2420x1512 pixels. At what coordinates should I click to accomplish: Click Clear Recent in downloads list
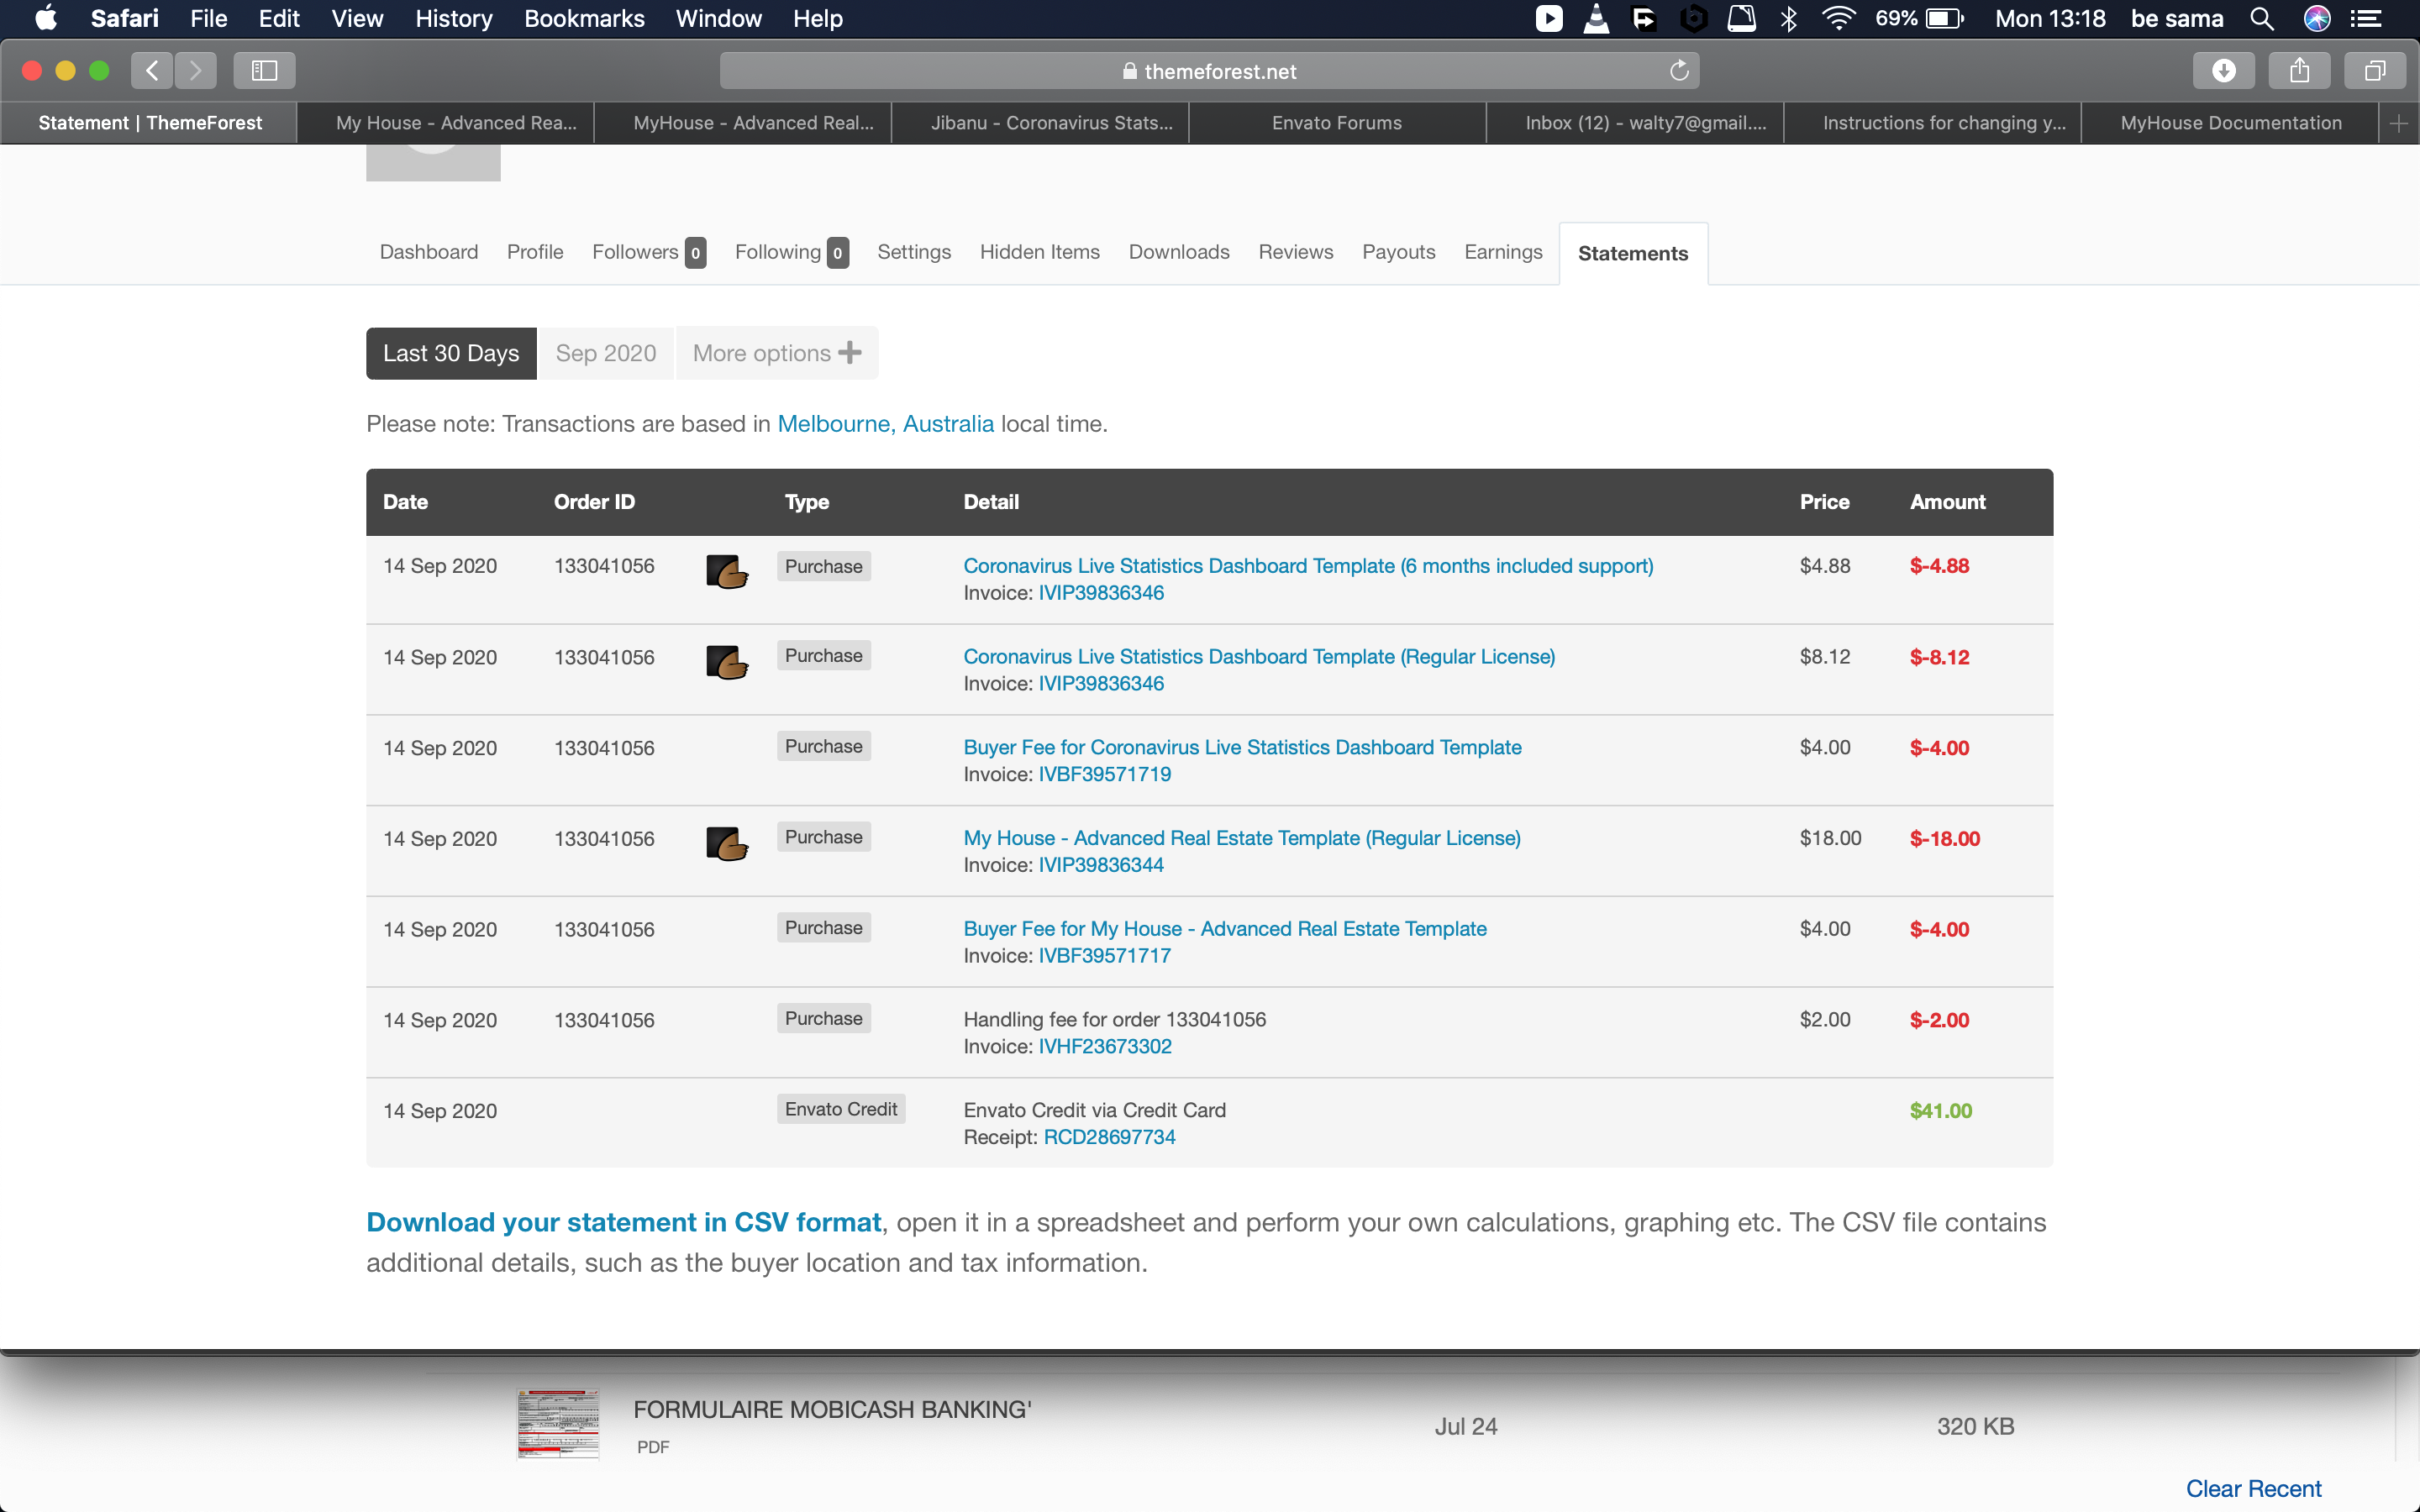(x=2253, y=1488)
